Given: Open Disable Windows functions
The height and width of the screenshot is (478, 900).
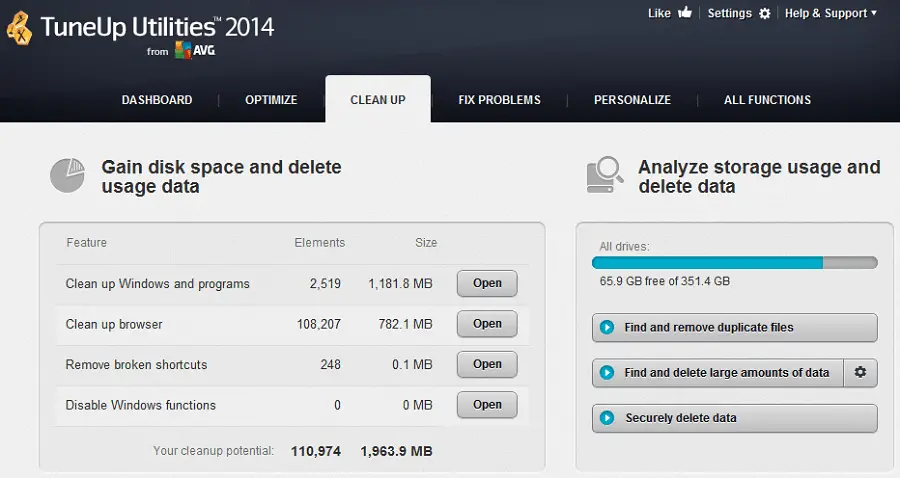Looking at the screenshot, I should click(487, 405).
